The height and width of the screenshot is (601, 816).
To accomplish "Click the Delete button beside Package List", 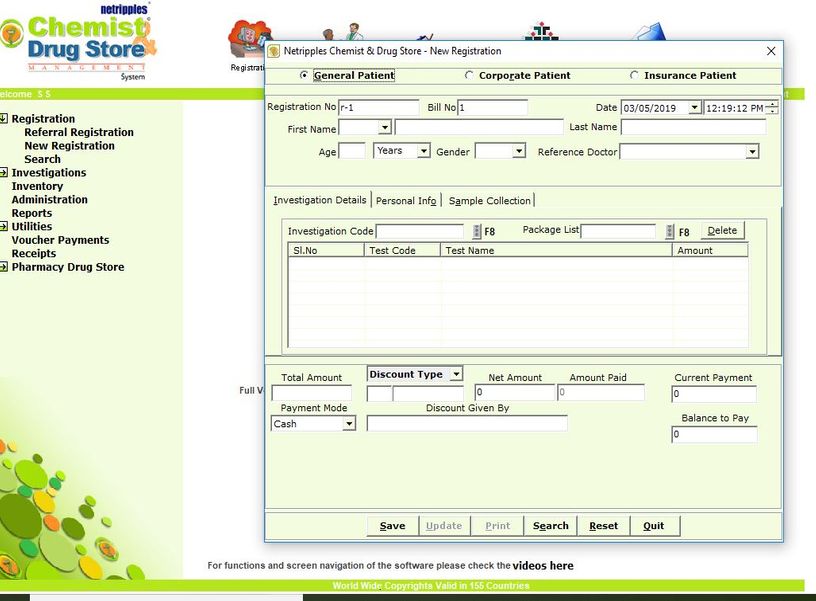I will click(722, 231).
